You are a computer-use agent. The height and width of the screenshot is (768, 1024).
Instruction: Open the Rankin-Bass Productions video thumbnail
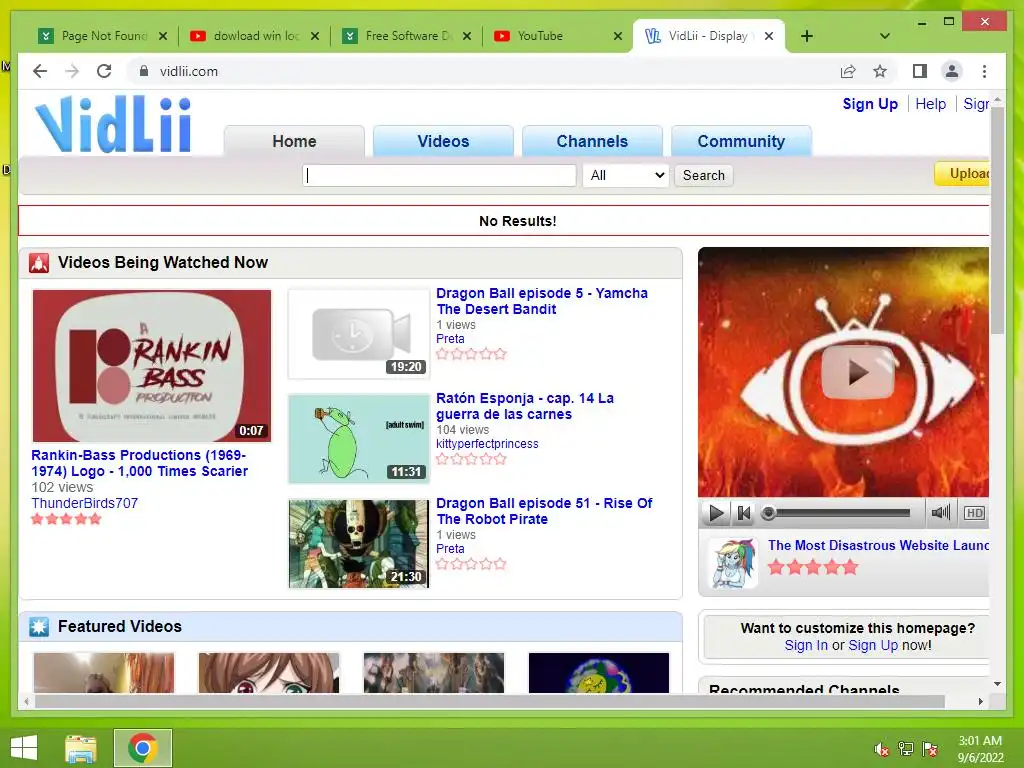[x=152, y=366]
